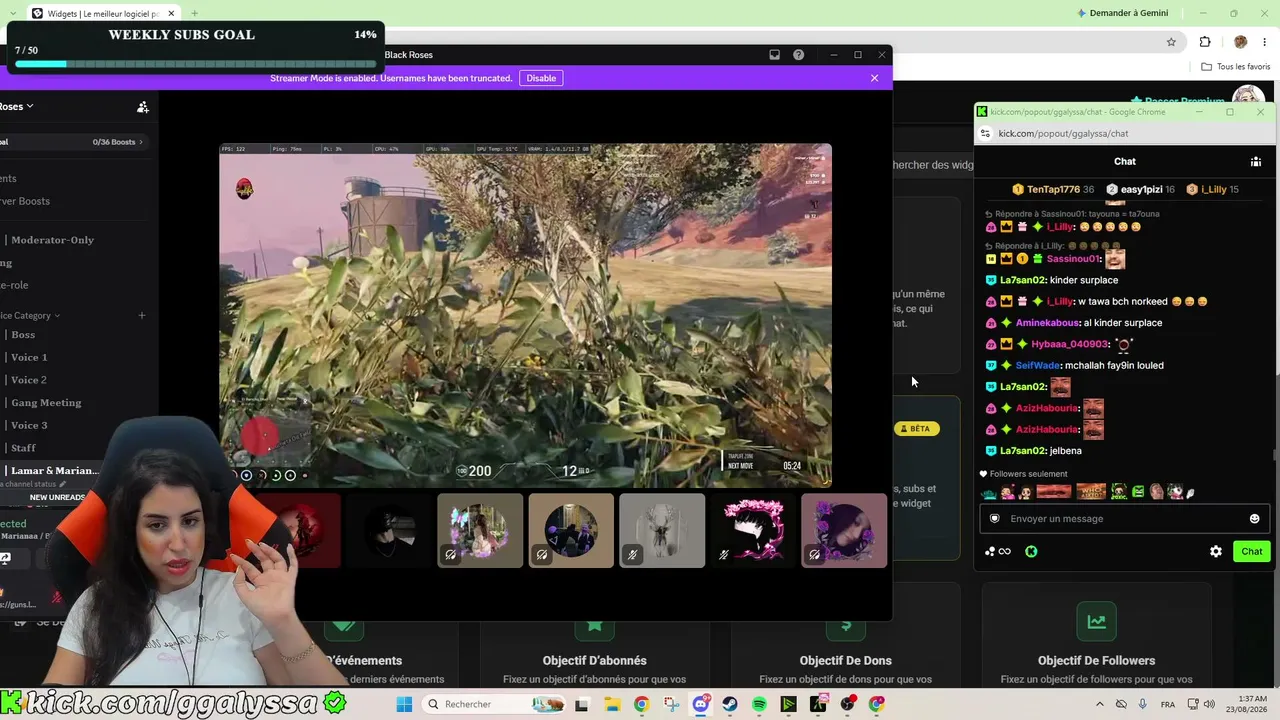Open Demander à Gemini button
The height and width of the screenshot is (720, 1280).
coord(1122,13)
